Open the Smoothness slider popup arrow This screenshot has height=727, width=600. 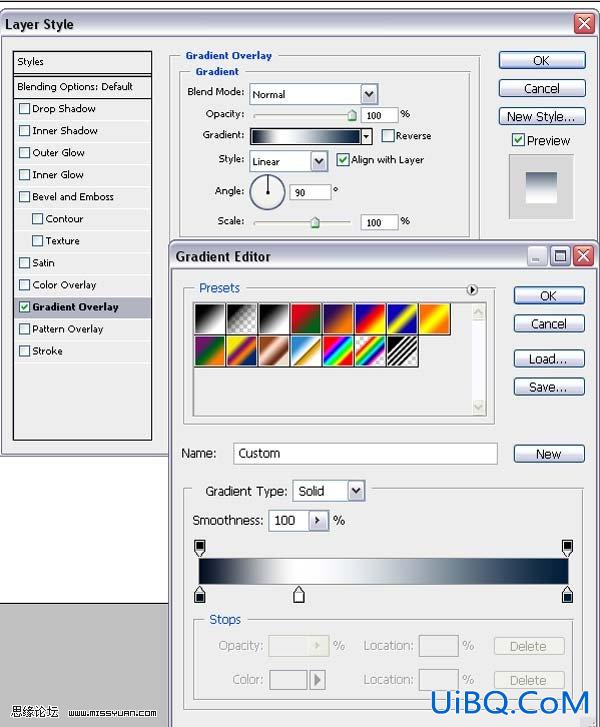[318, 521]
